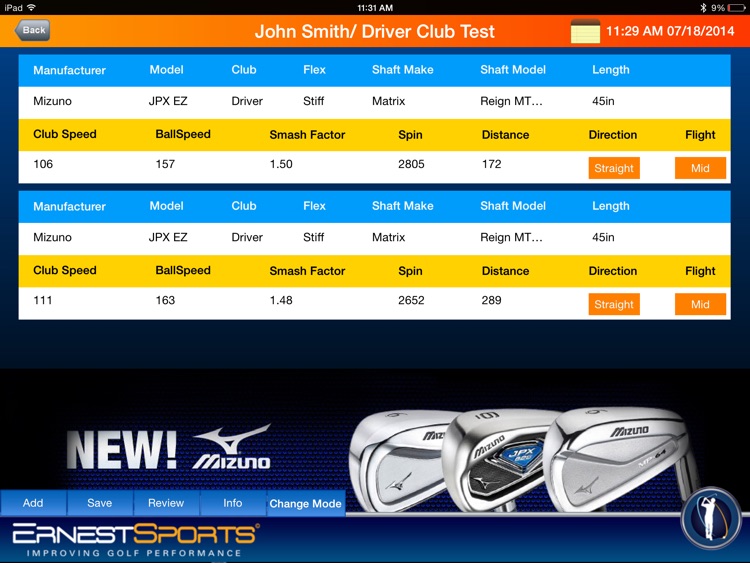Click the Add button
The width and height of the screenshot is (750, 563).
(33, 503)
